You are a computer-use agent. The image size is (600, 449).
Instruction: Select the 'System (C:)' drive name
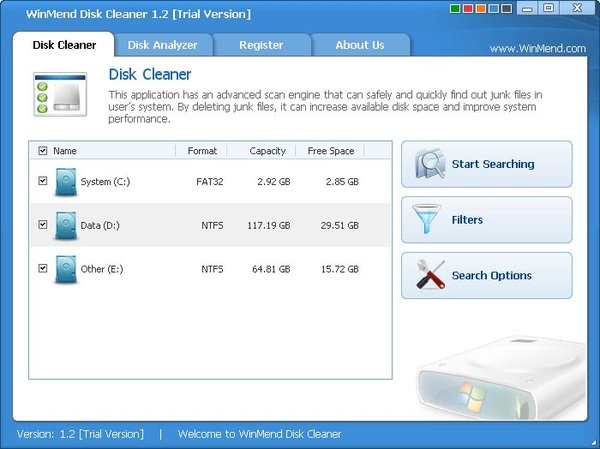[105, 181]
